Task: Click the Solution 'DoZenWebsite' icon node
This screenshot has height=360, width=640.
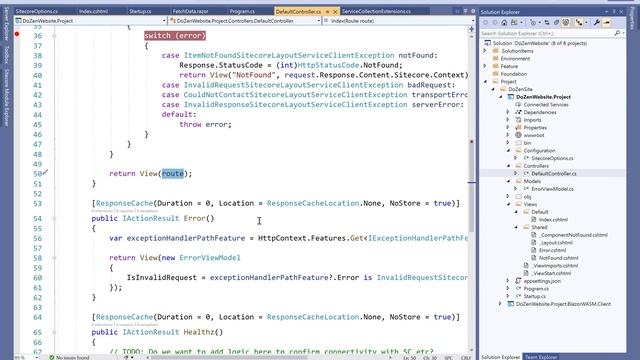Action: (x=487, y=43)
